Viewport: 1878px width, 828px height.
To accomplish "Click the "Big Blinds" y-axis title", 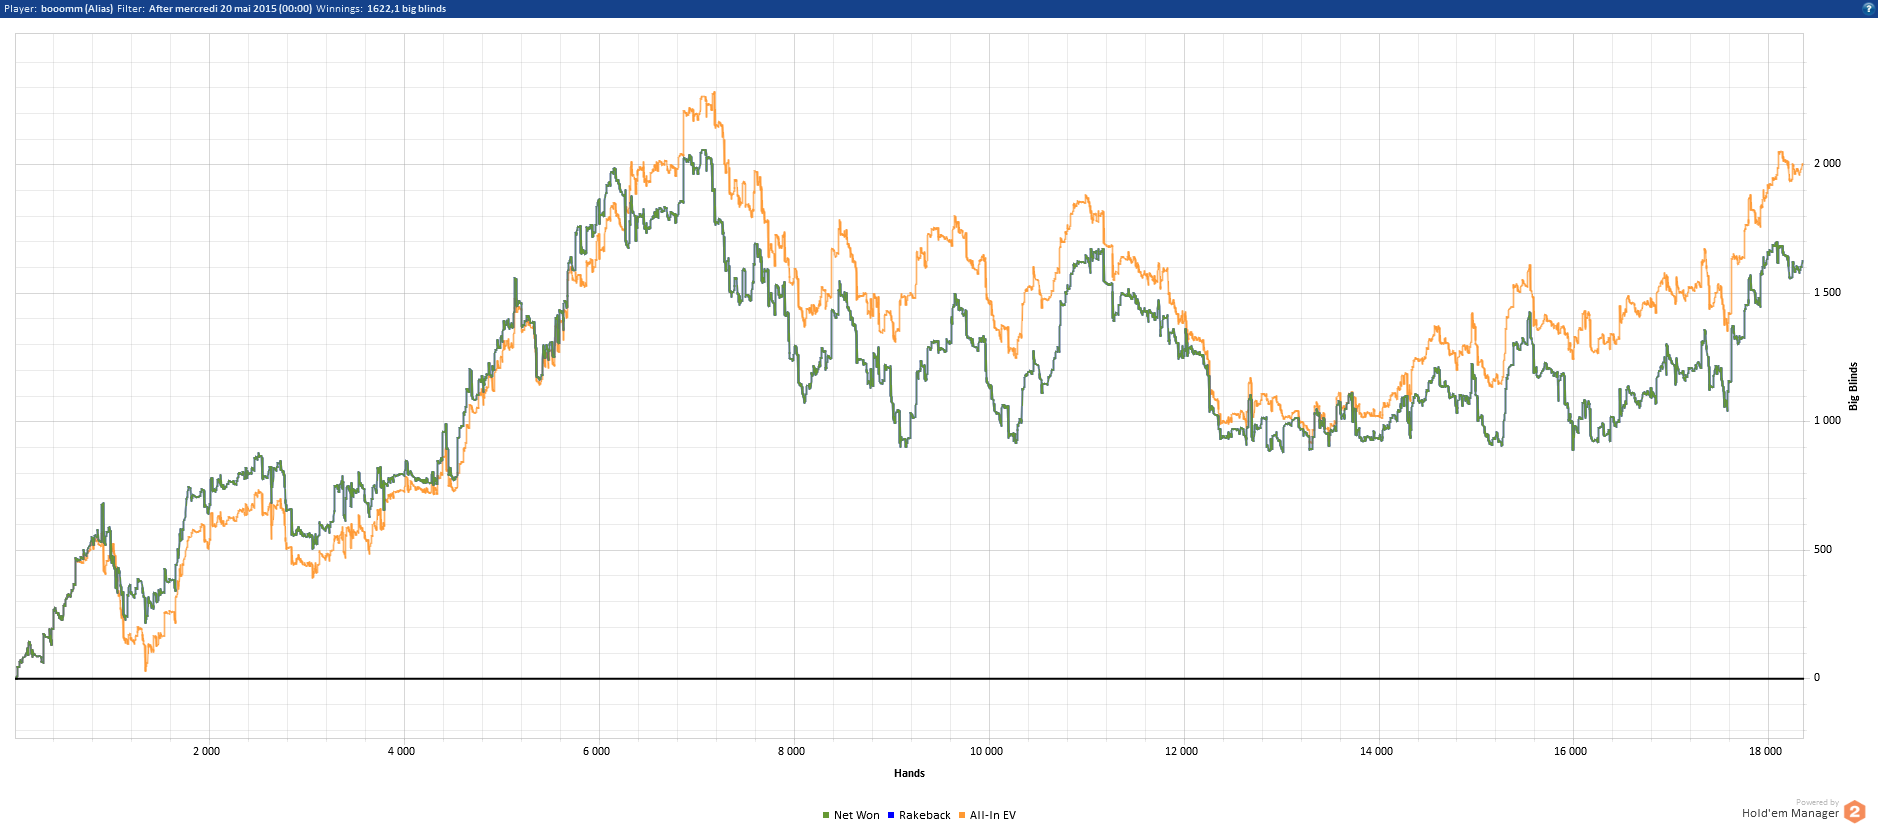I will [1853, 386].
